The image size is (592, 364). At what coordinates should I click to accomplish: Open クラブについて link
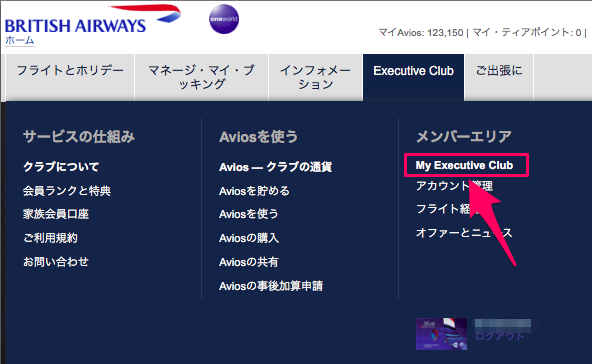[x=61, y=167]
